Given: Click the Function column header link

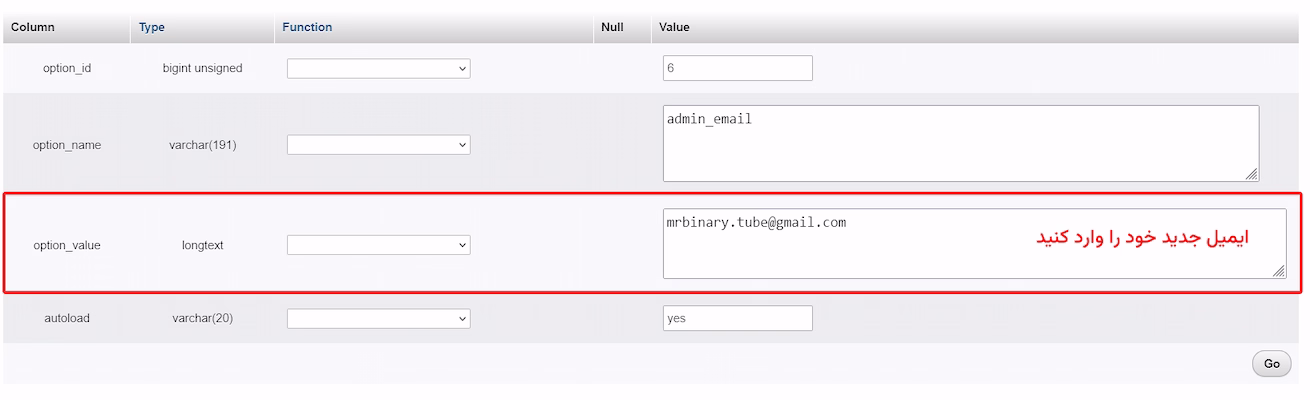Looking at the screenshot, I should pos(307,27).
